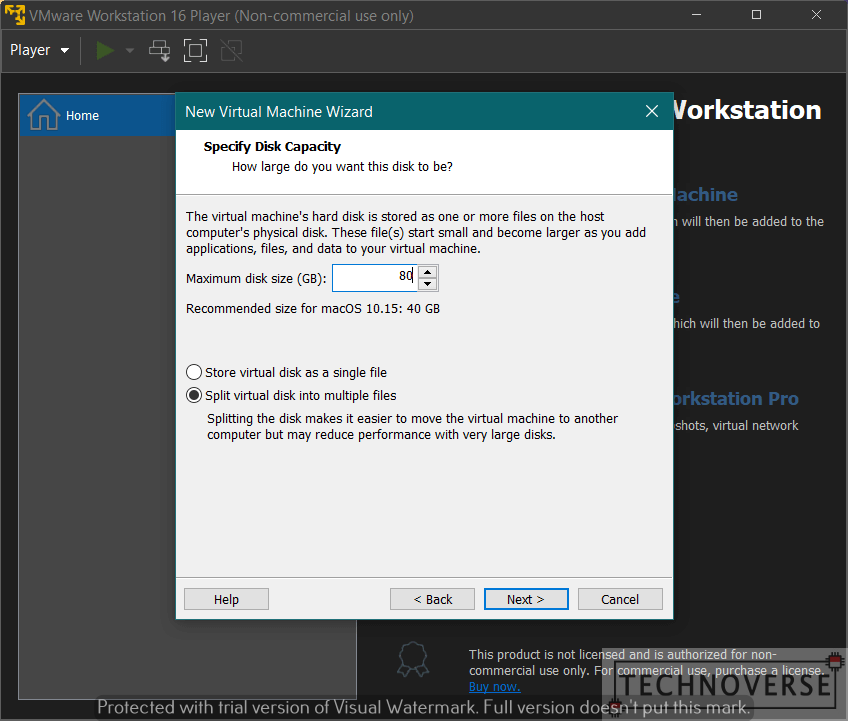The width and height of the screenshot is (848, 721).
Task: Click the Unity mode toolbar icon
Action: [231, 50]
